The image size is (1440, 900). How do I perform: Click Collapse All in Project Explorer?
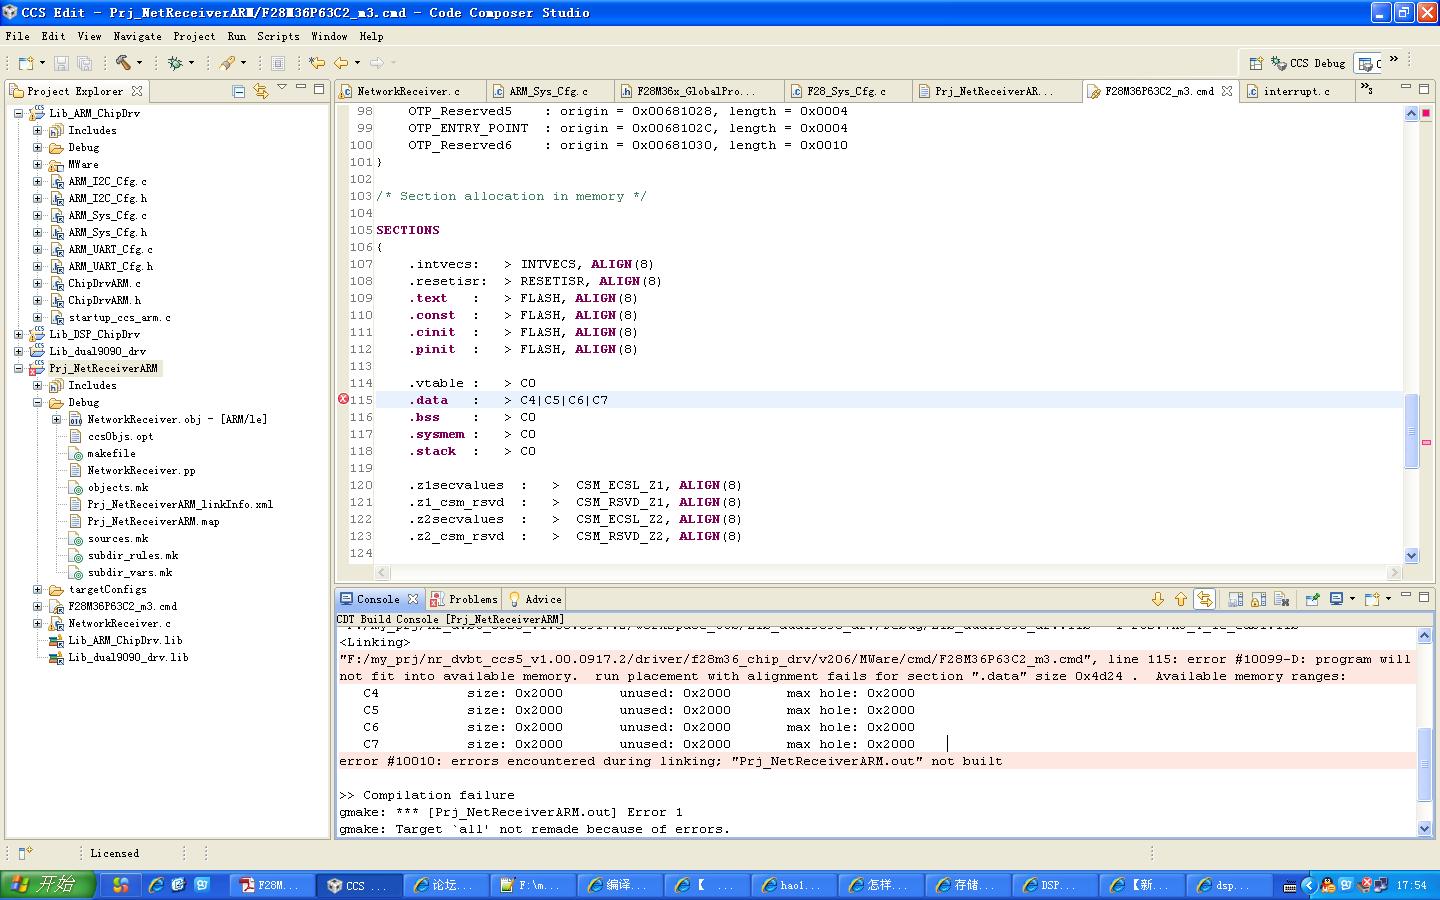(x=239, y=91)
